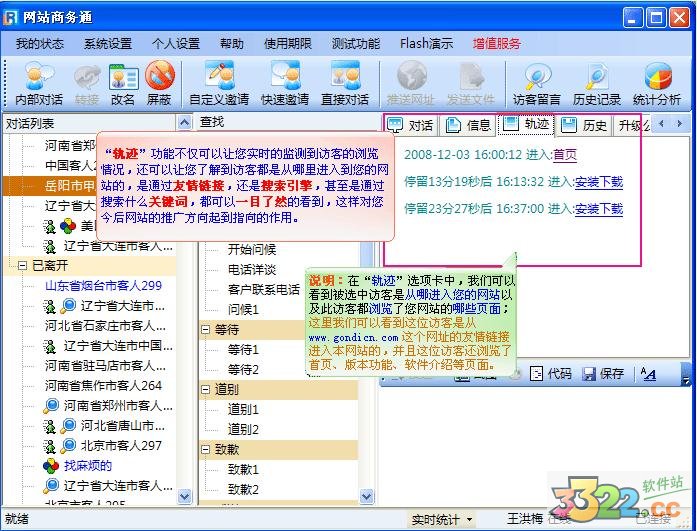Open the 首页 link in the trail
Image resolution: width=697 pixels, height=531 pixels.
click(x=565, y=155)
